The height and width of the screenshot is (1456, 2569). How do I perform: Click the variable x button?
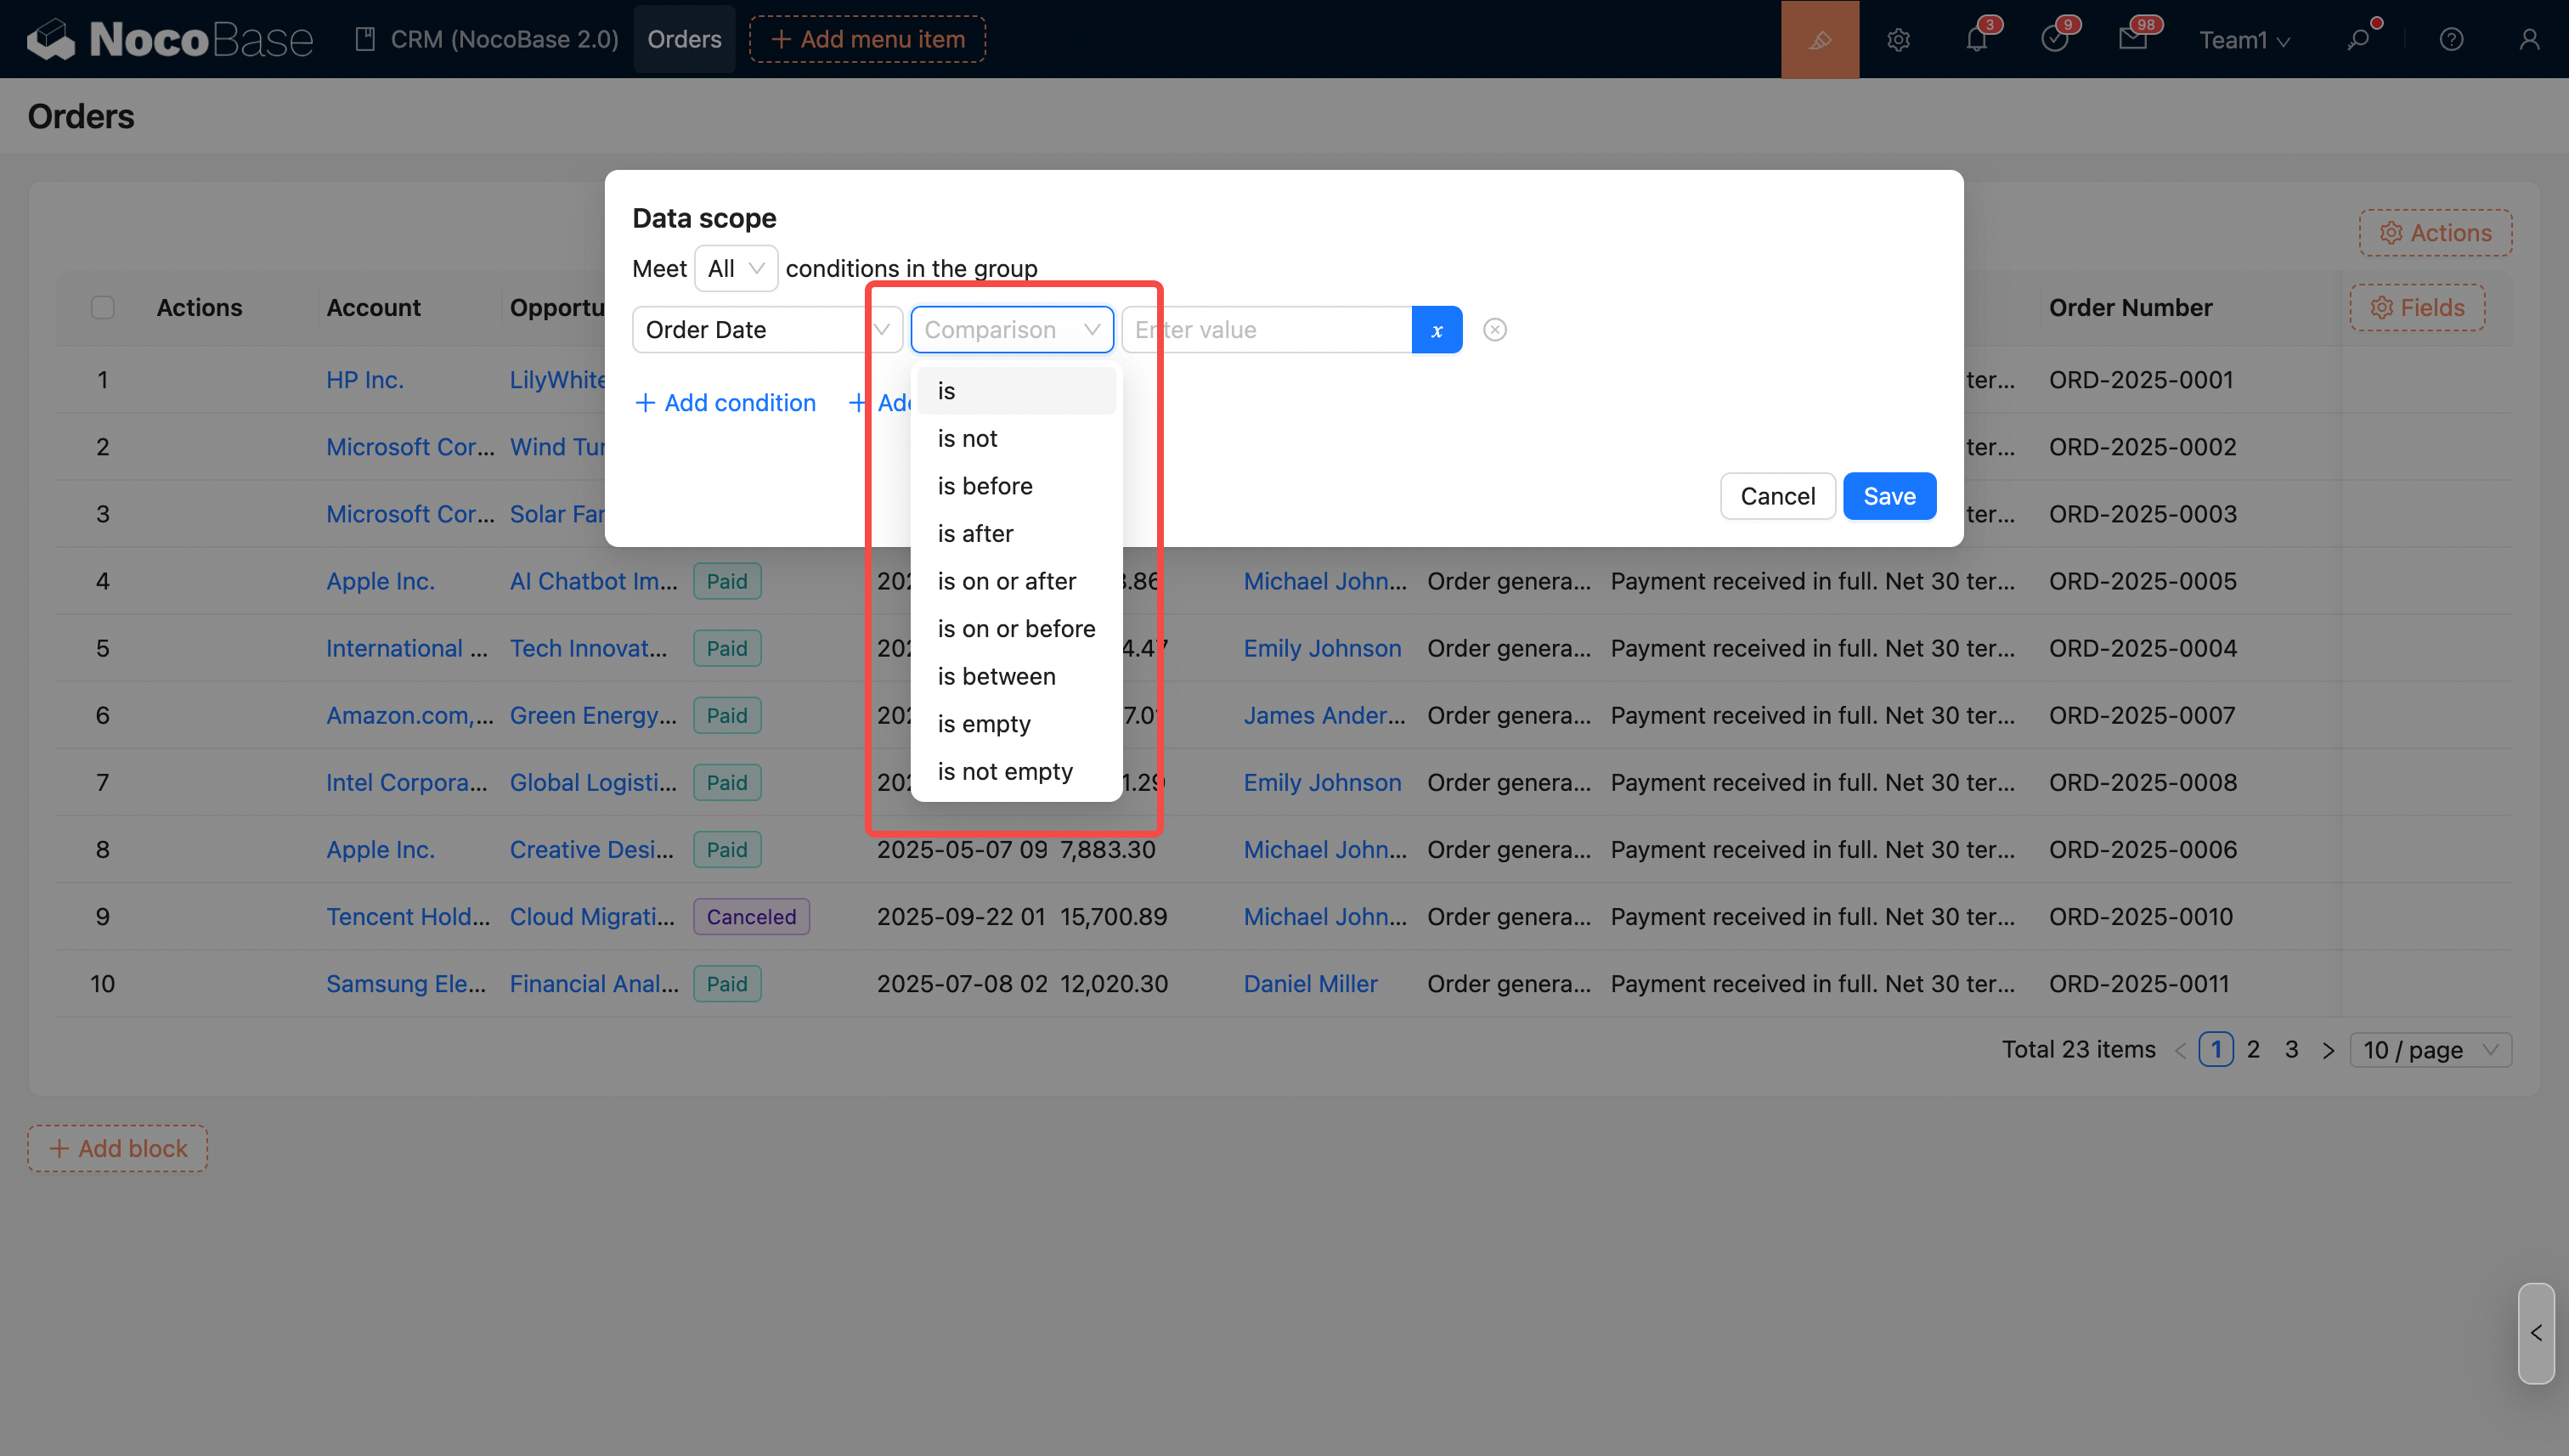tap(1436, 329)
